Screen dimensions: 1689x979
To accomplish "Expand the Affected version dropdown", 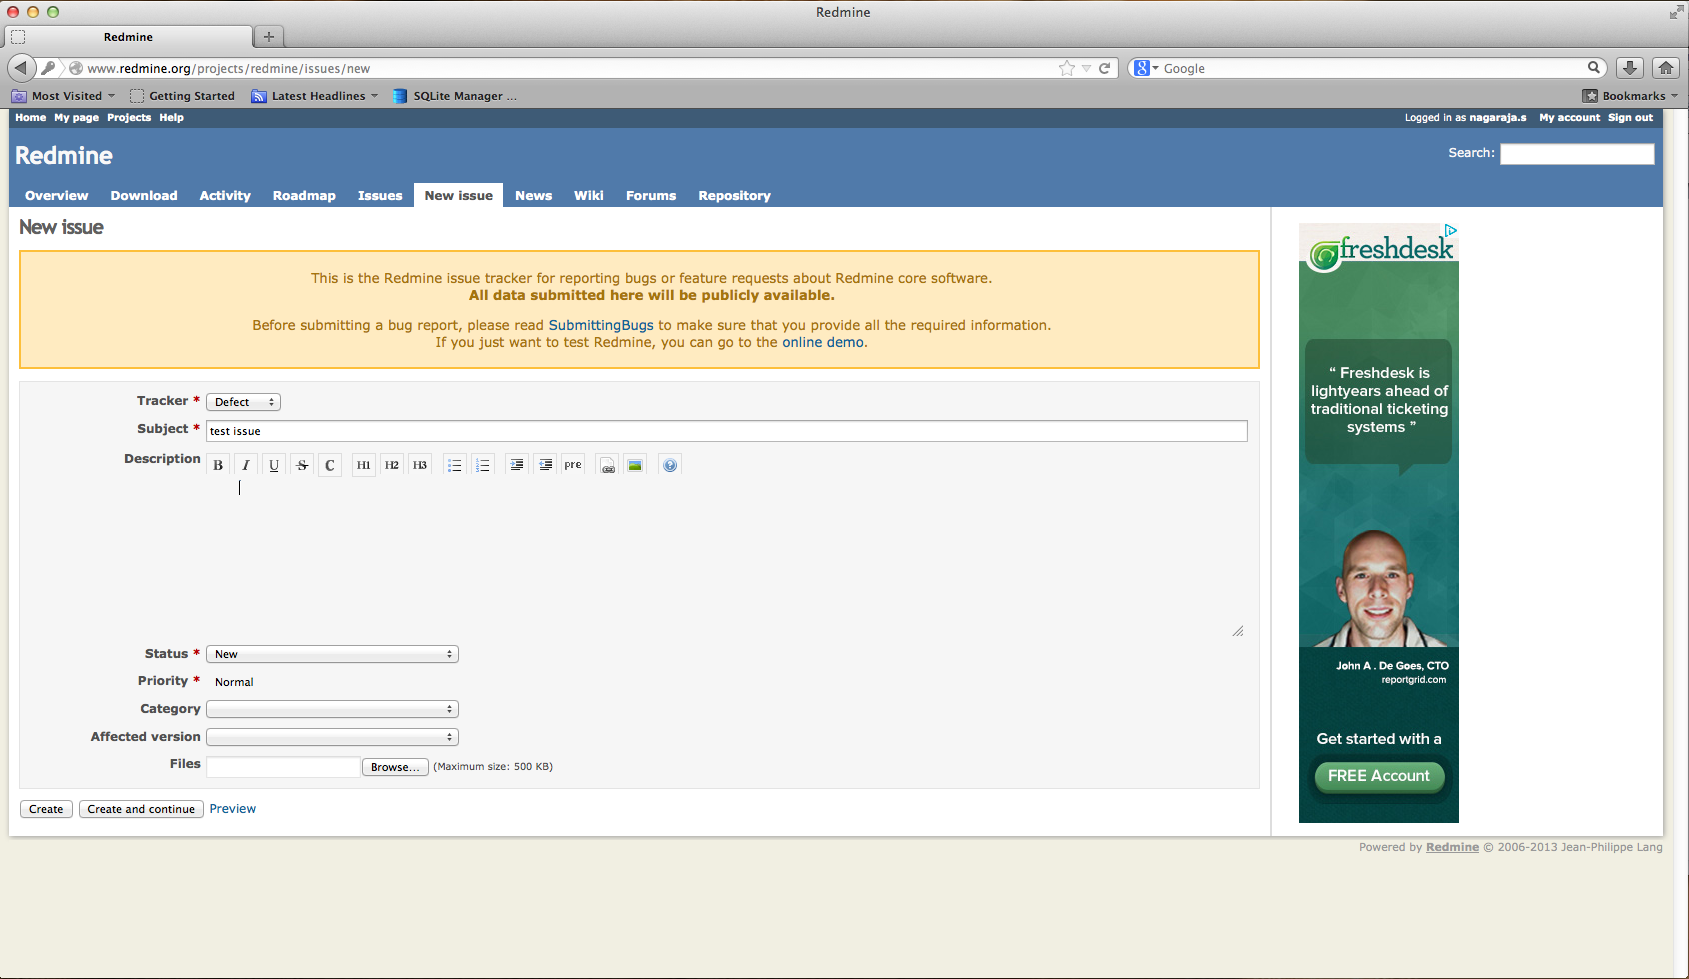I will 332,737.
